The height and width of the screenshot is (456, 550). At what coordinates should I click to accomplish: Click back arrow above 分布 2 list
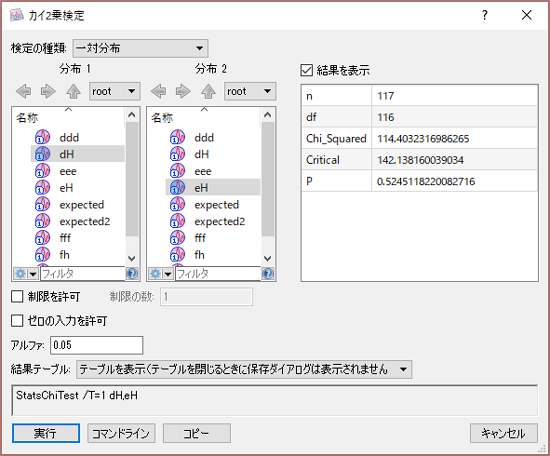click(x=159, y=92)
